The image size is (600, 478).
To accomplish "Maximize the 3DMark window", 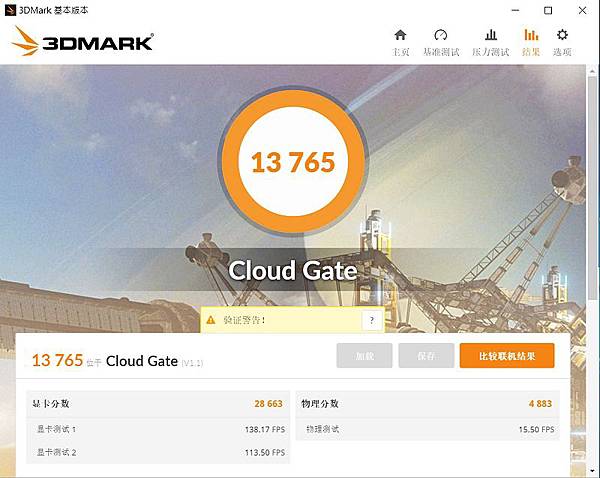I will tap(548, 10).
